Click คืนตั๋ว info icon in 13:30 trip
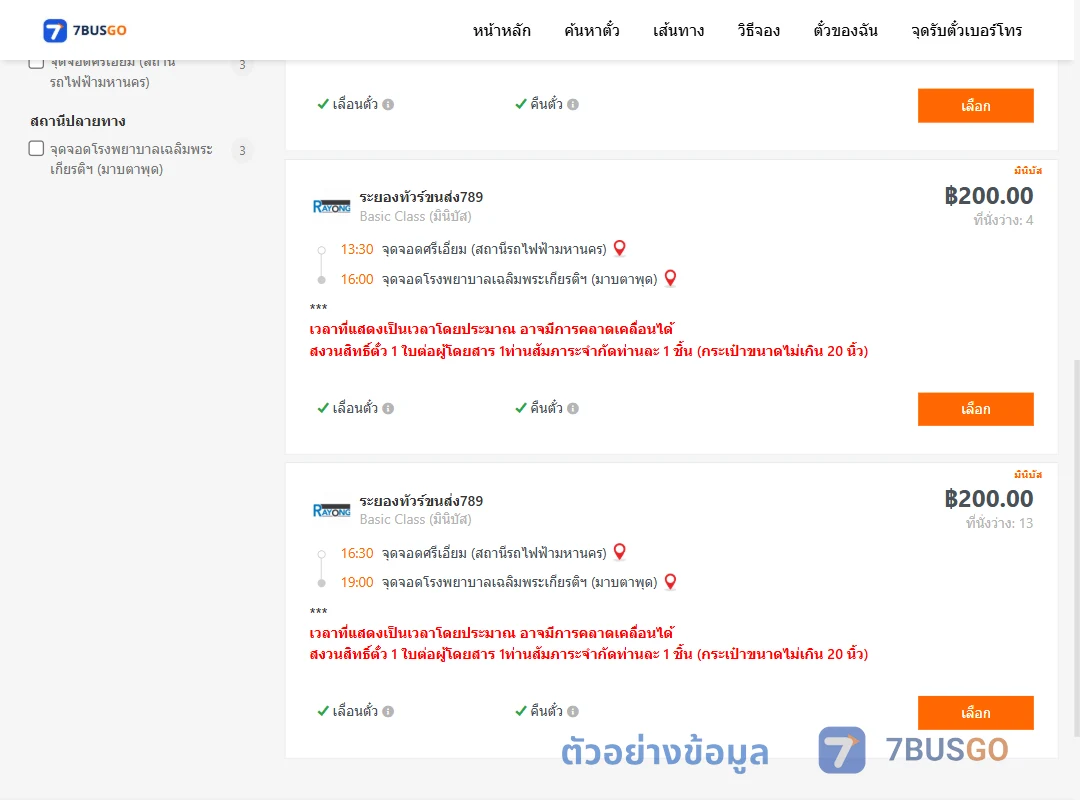Screen dimensions: 1080x800 click(x=573, y=409)
